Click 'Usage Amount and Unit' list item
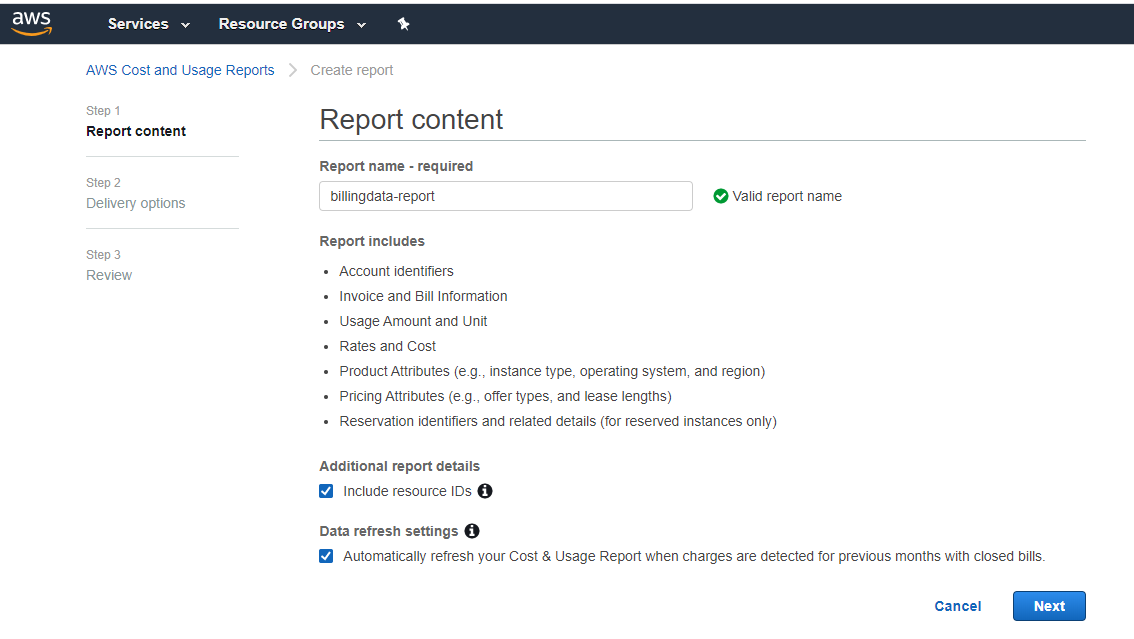Screen dimensions: 1134x639 (x=413, y=321)
